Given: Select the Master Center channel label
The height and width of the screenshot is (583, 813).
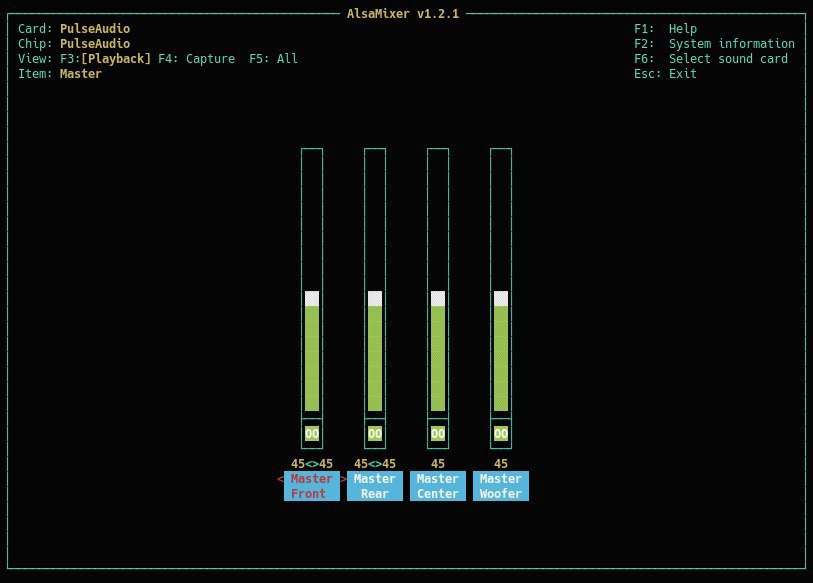Looking at the screenshot, I should click(438, 486).
